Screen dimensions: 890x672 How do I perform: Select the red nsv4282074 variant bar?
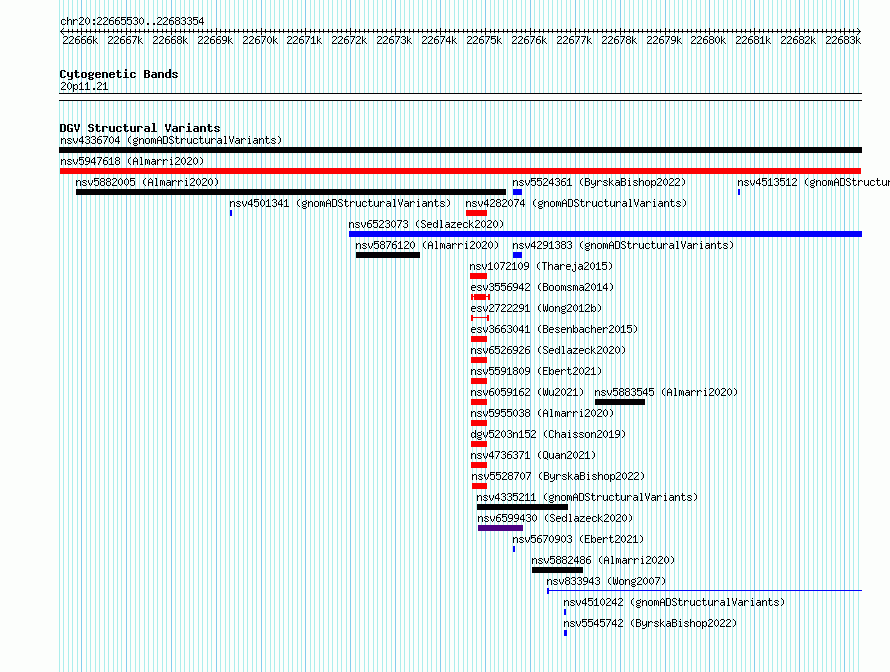[x=476, y=213]
